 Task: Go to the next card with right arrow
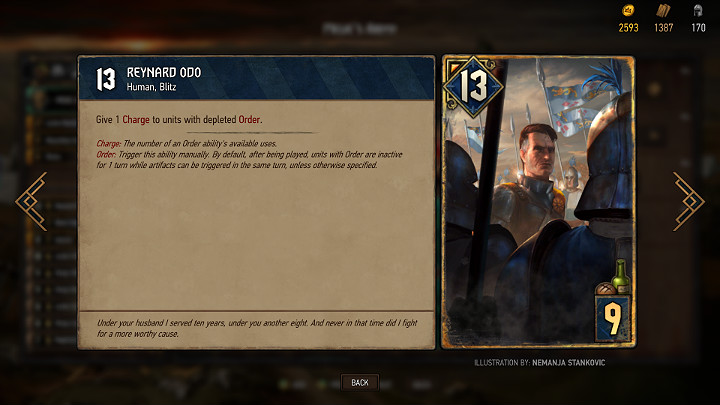(x=688, y=201)
